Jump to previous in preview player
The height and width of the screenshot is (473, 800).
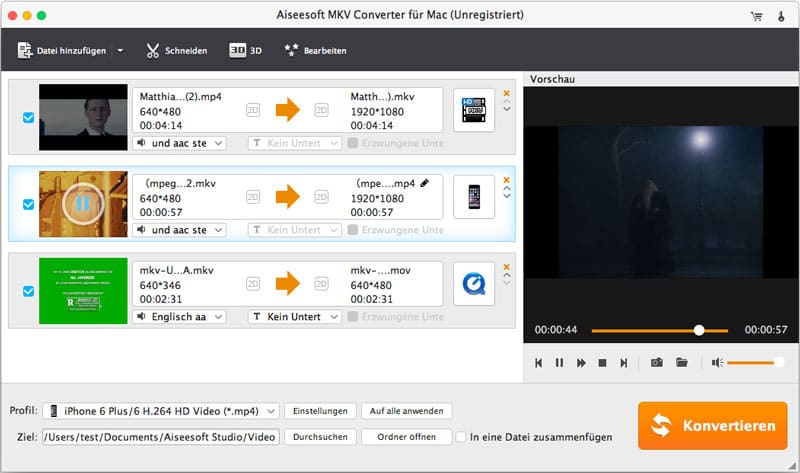(538, 363)
